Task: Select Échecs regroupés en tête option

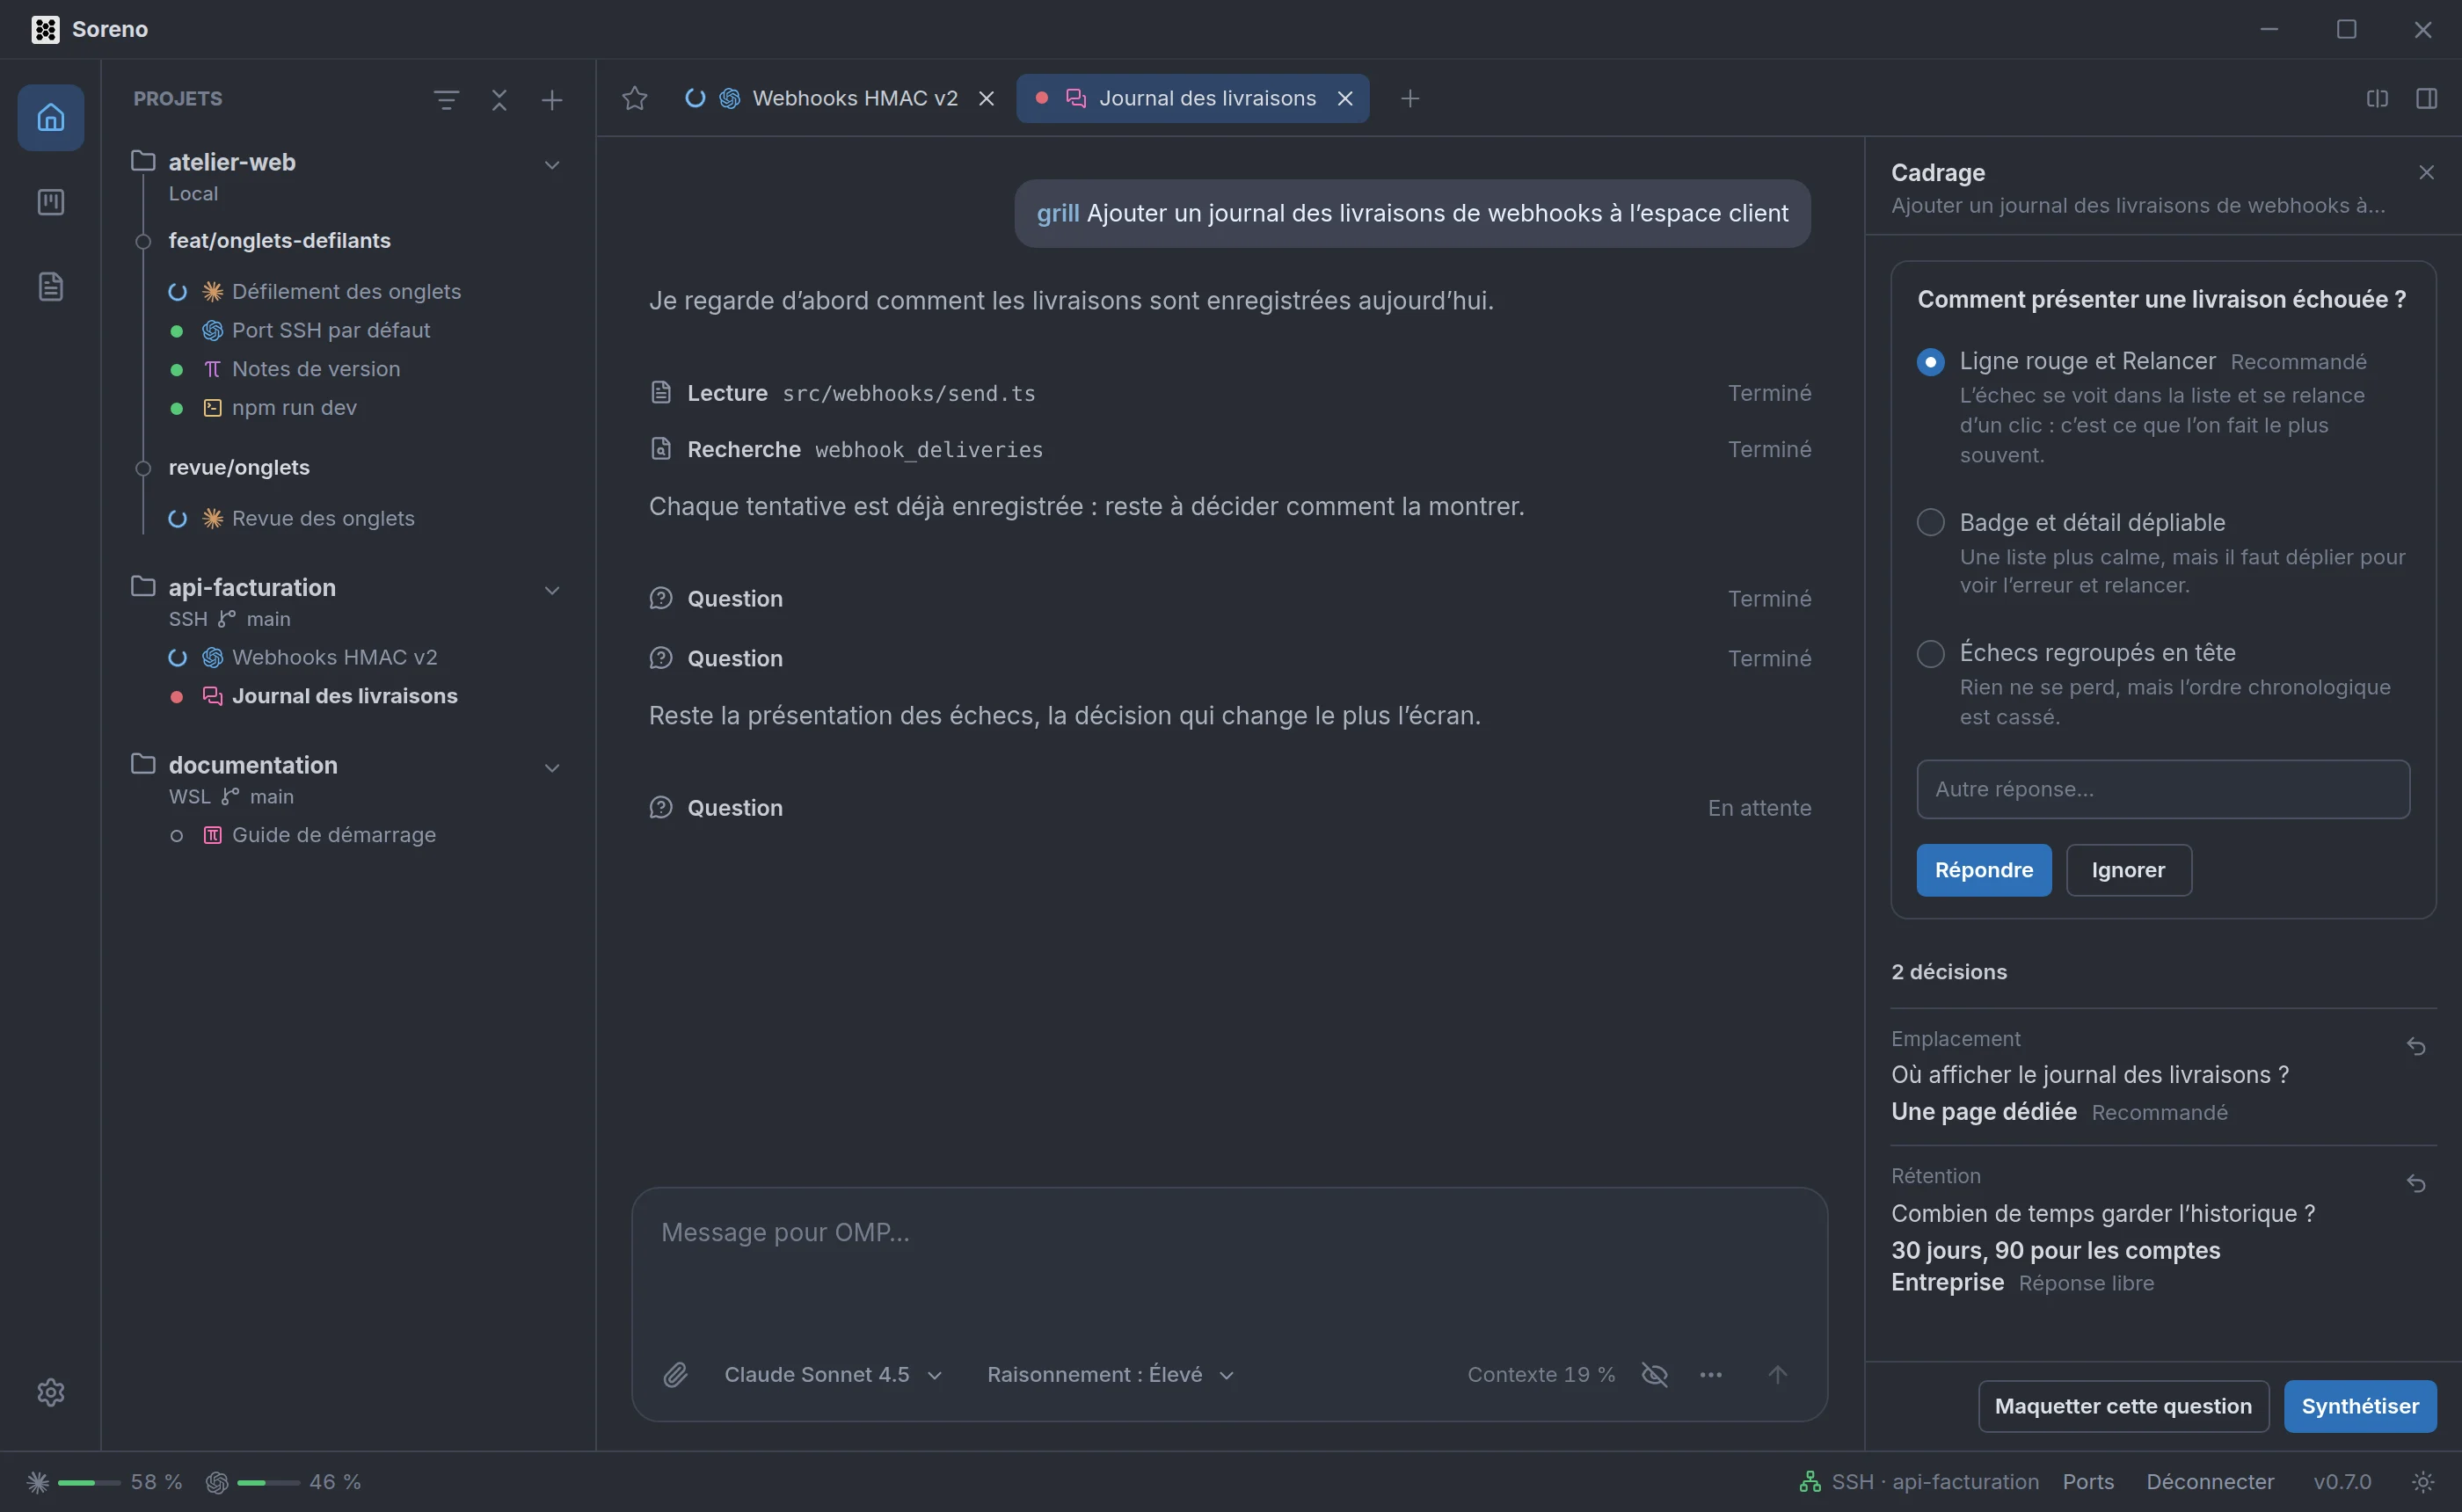Action: (x=1931, y=654)
